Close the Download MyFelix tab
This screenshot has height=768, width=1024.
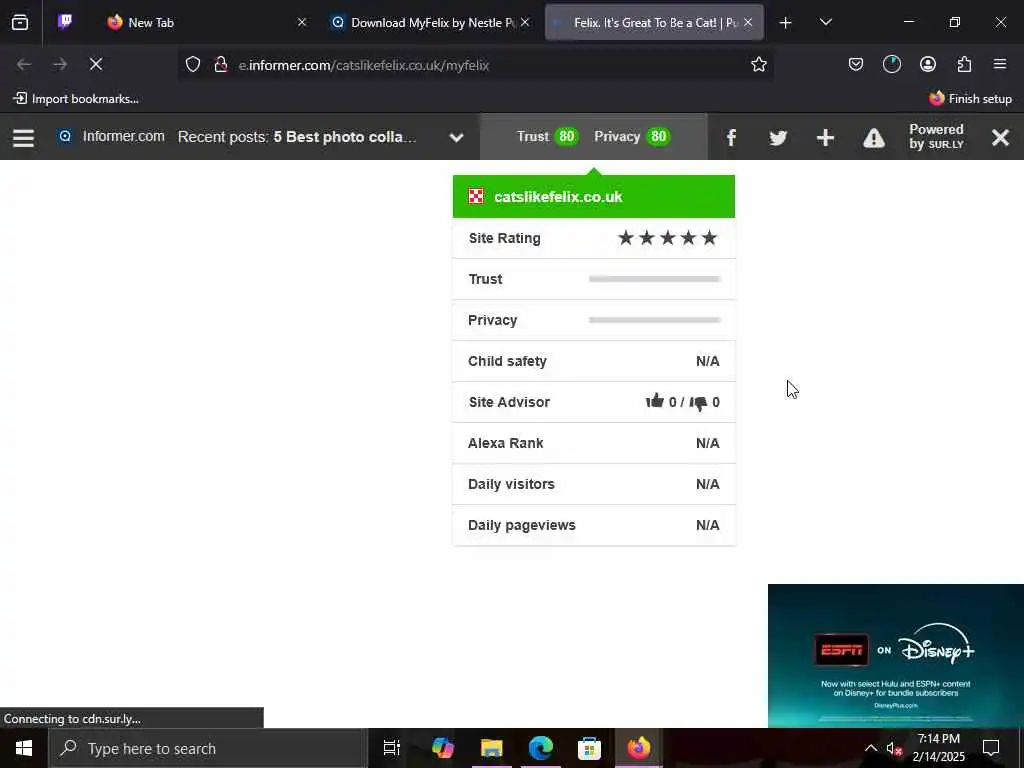(525, 22)
